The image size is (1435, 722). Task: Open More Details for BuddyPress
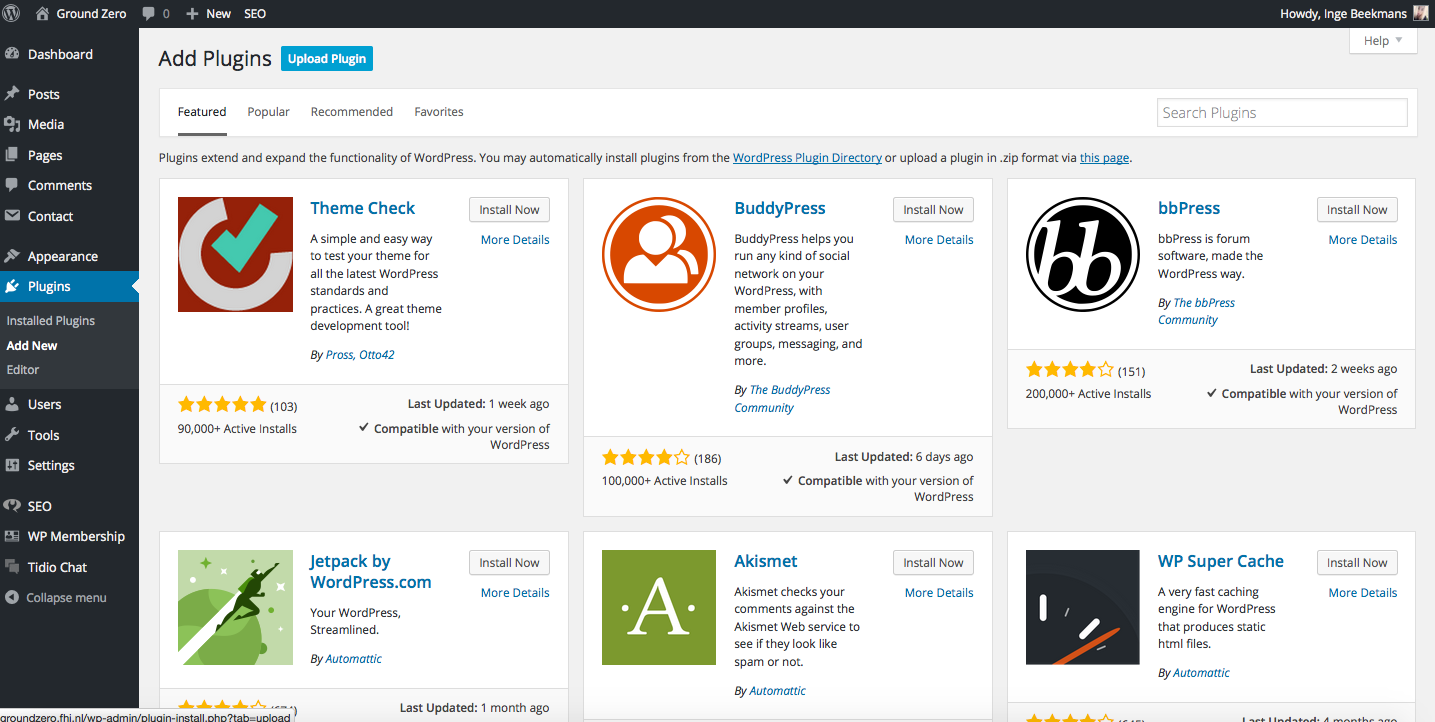coord(939,240)
